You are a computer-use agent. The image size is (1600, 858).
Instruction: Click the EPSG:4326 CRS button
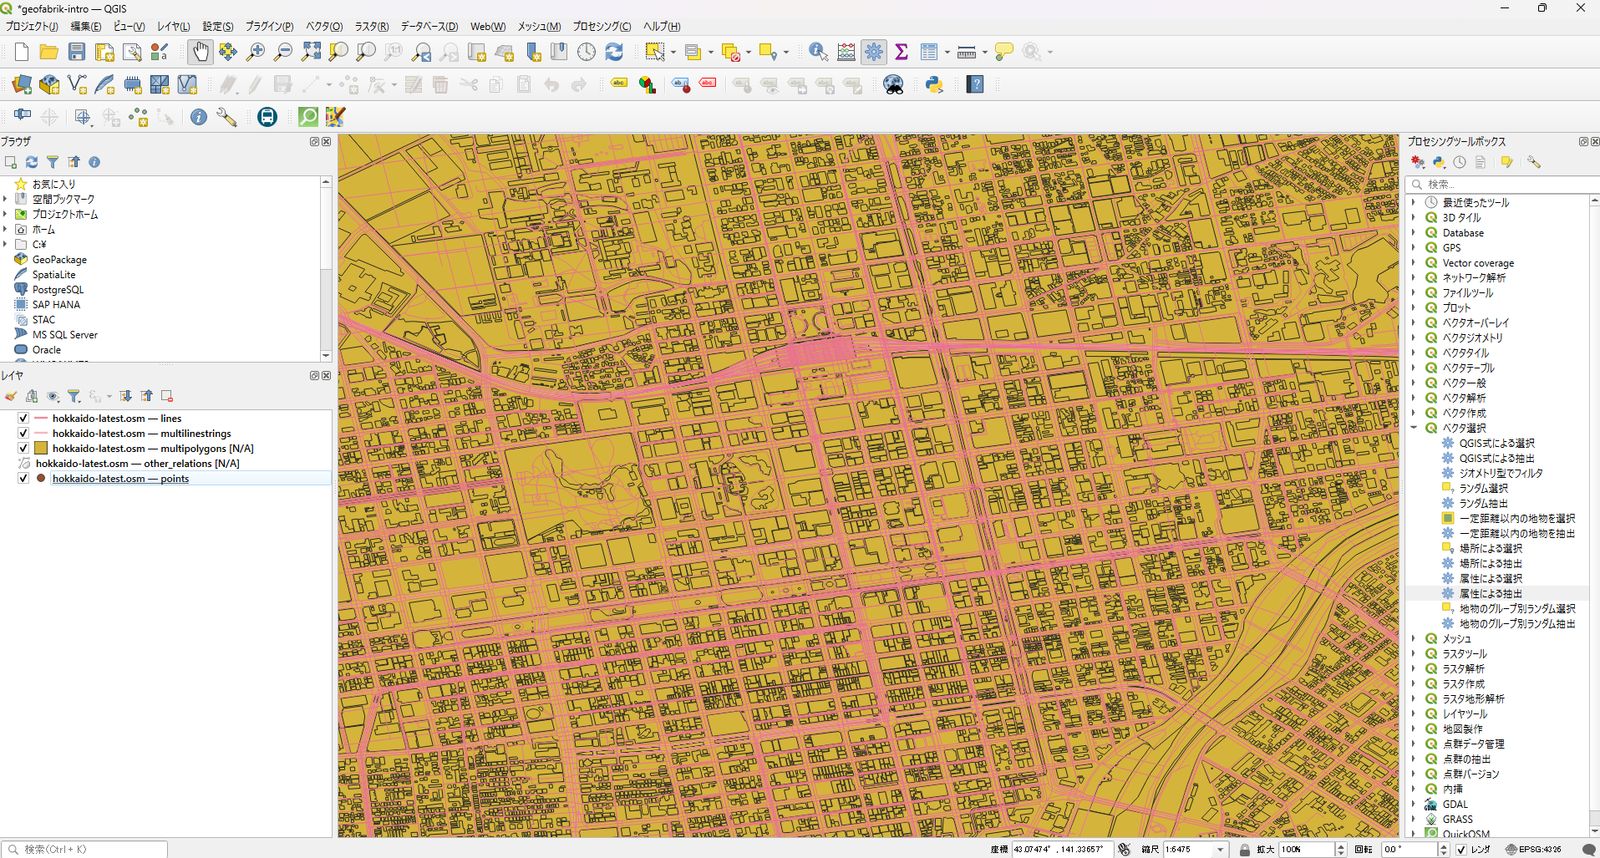pos(1533,849)
